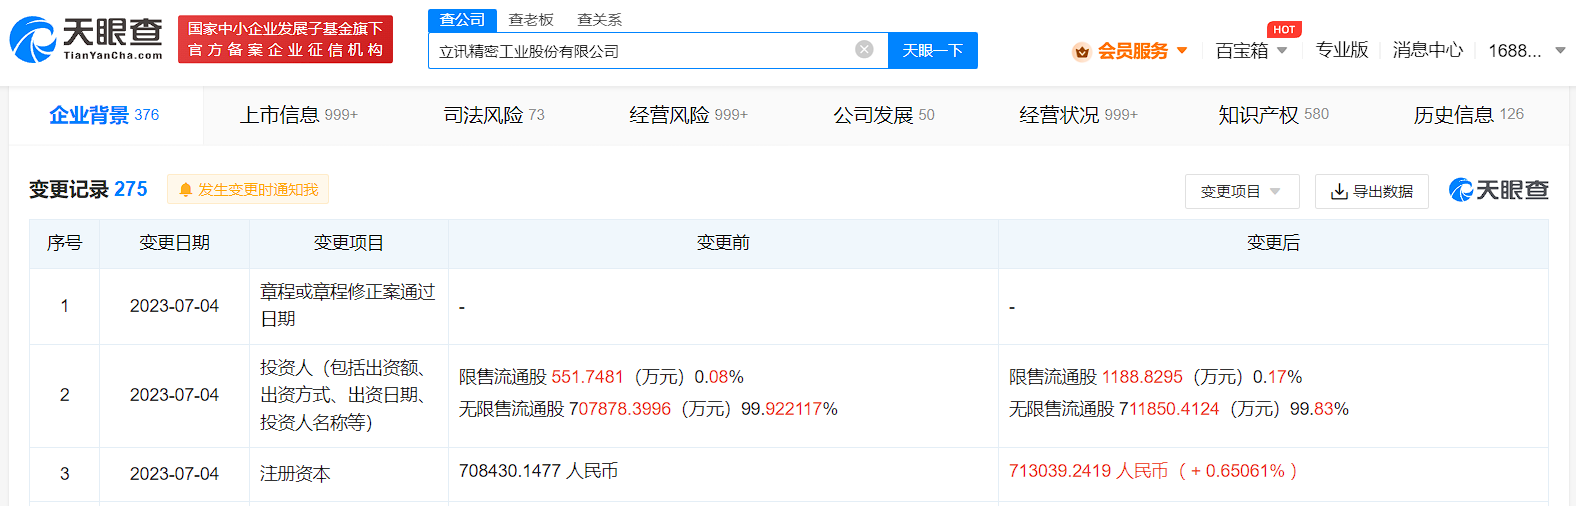Click 713039.2419 人民币 after-change value
The width and height of the screenshot is (1576, 506).
point(1152,471)
